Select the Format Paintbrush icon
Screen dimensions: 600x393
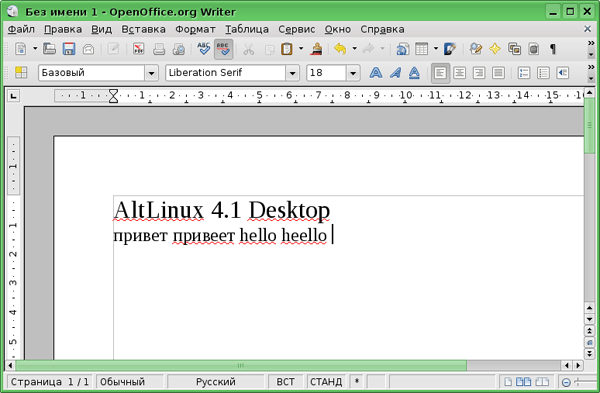click(316, 49)
